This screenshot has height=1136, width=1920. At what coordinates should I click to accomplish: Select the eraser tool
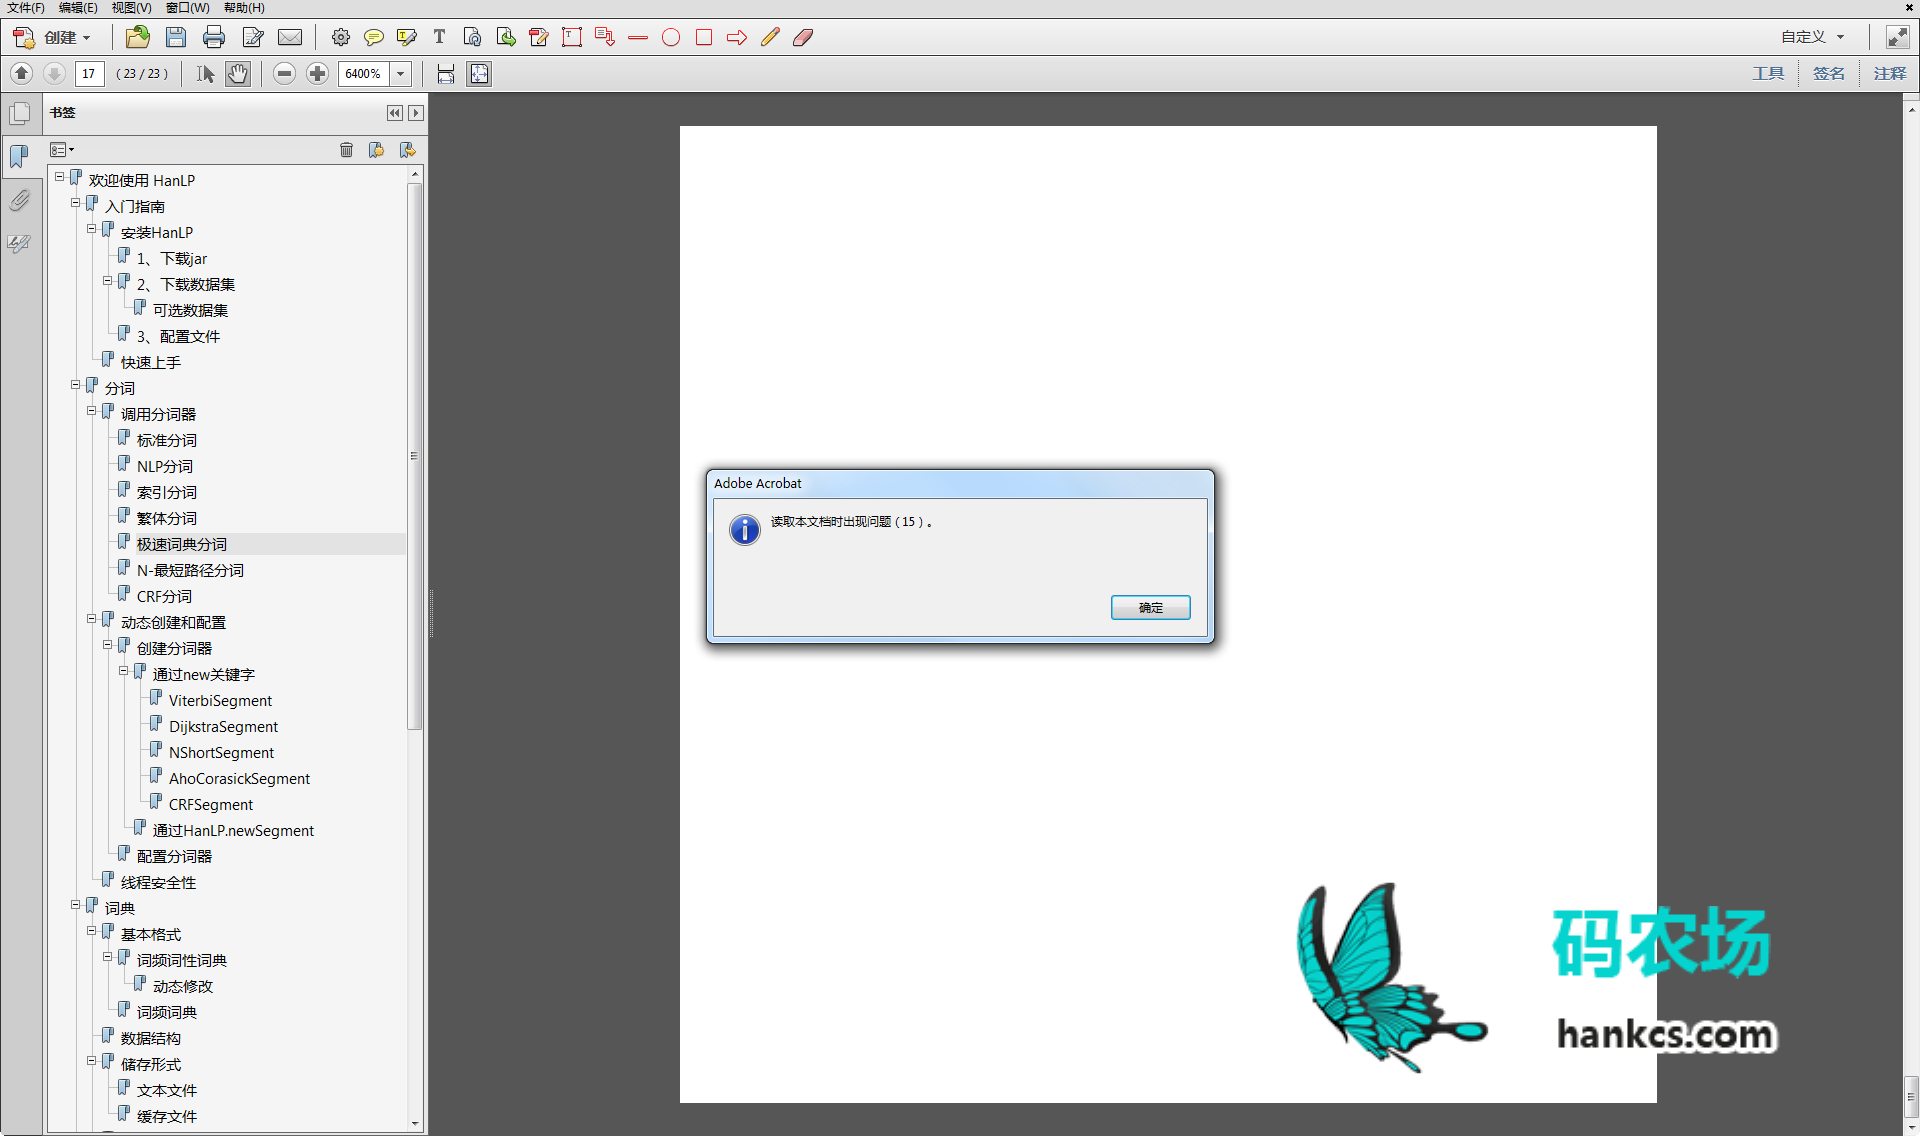(803, 37)
